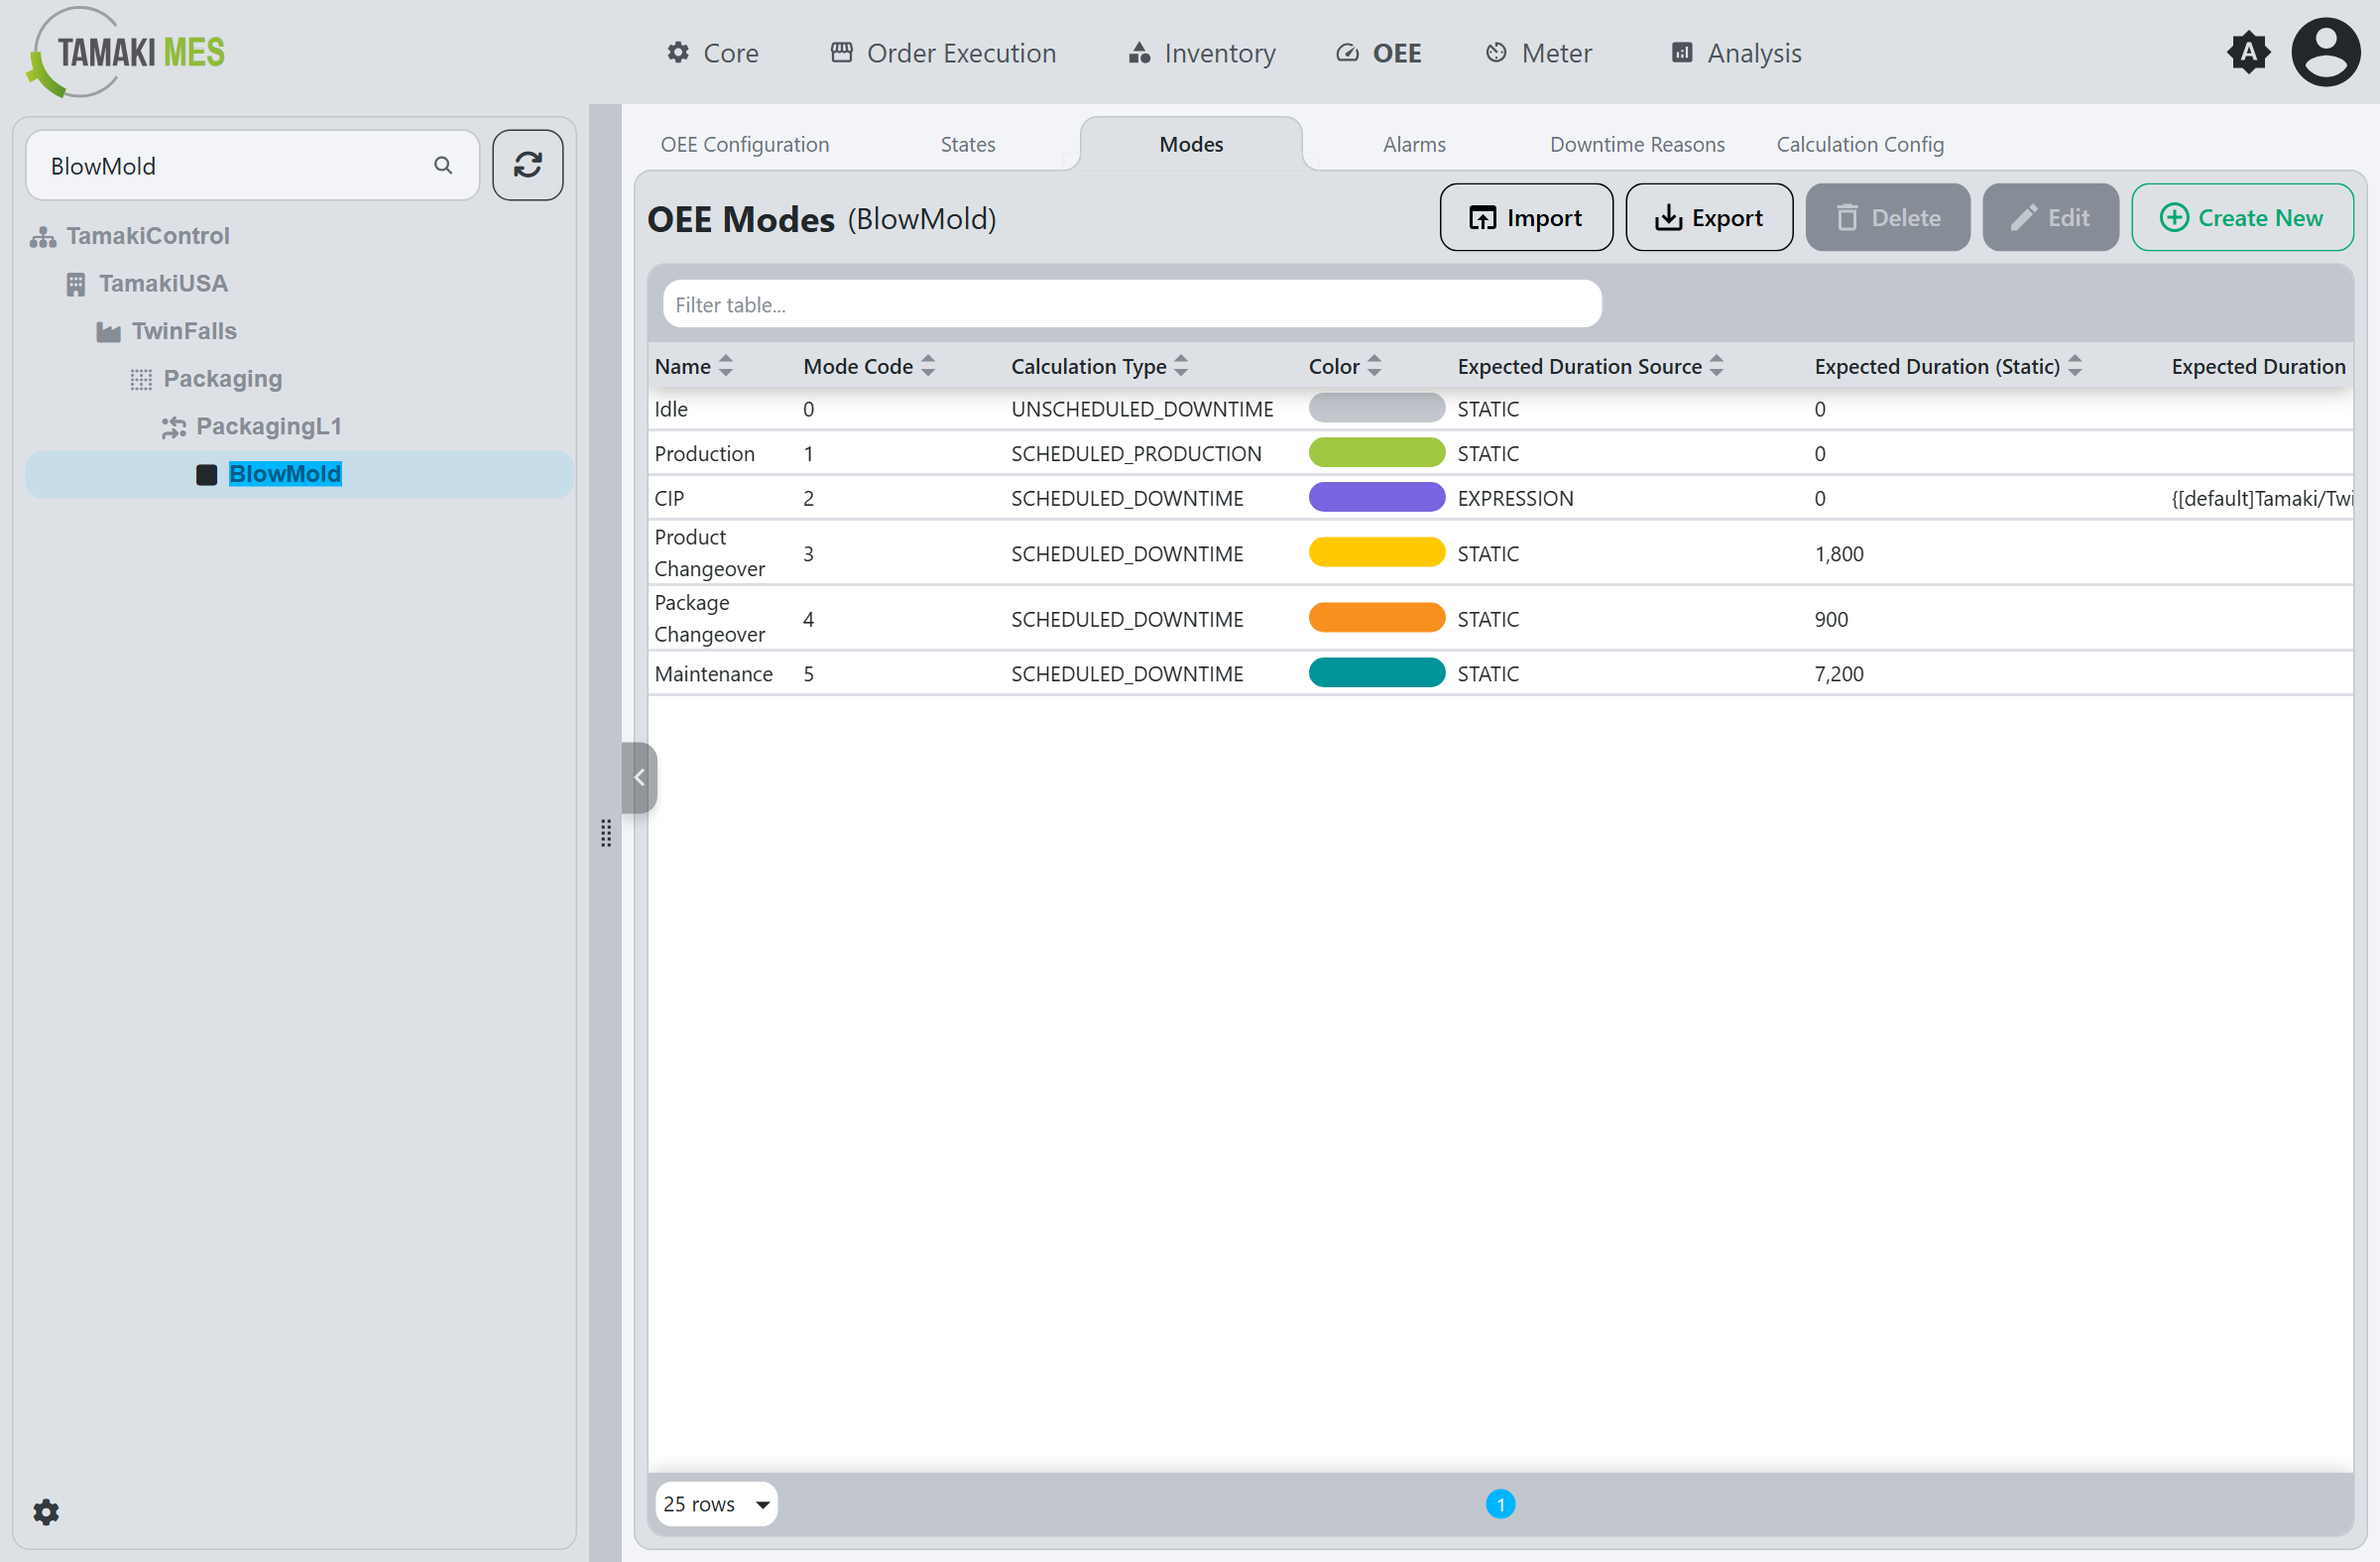Click Product Changeover yellow swatch

pos(1376,552)
